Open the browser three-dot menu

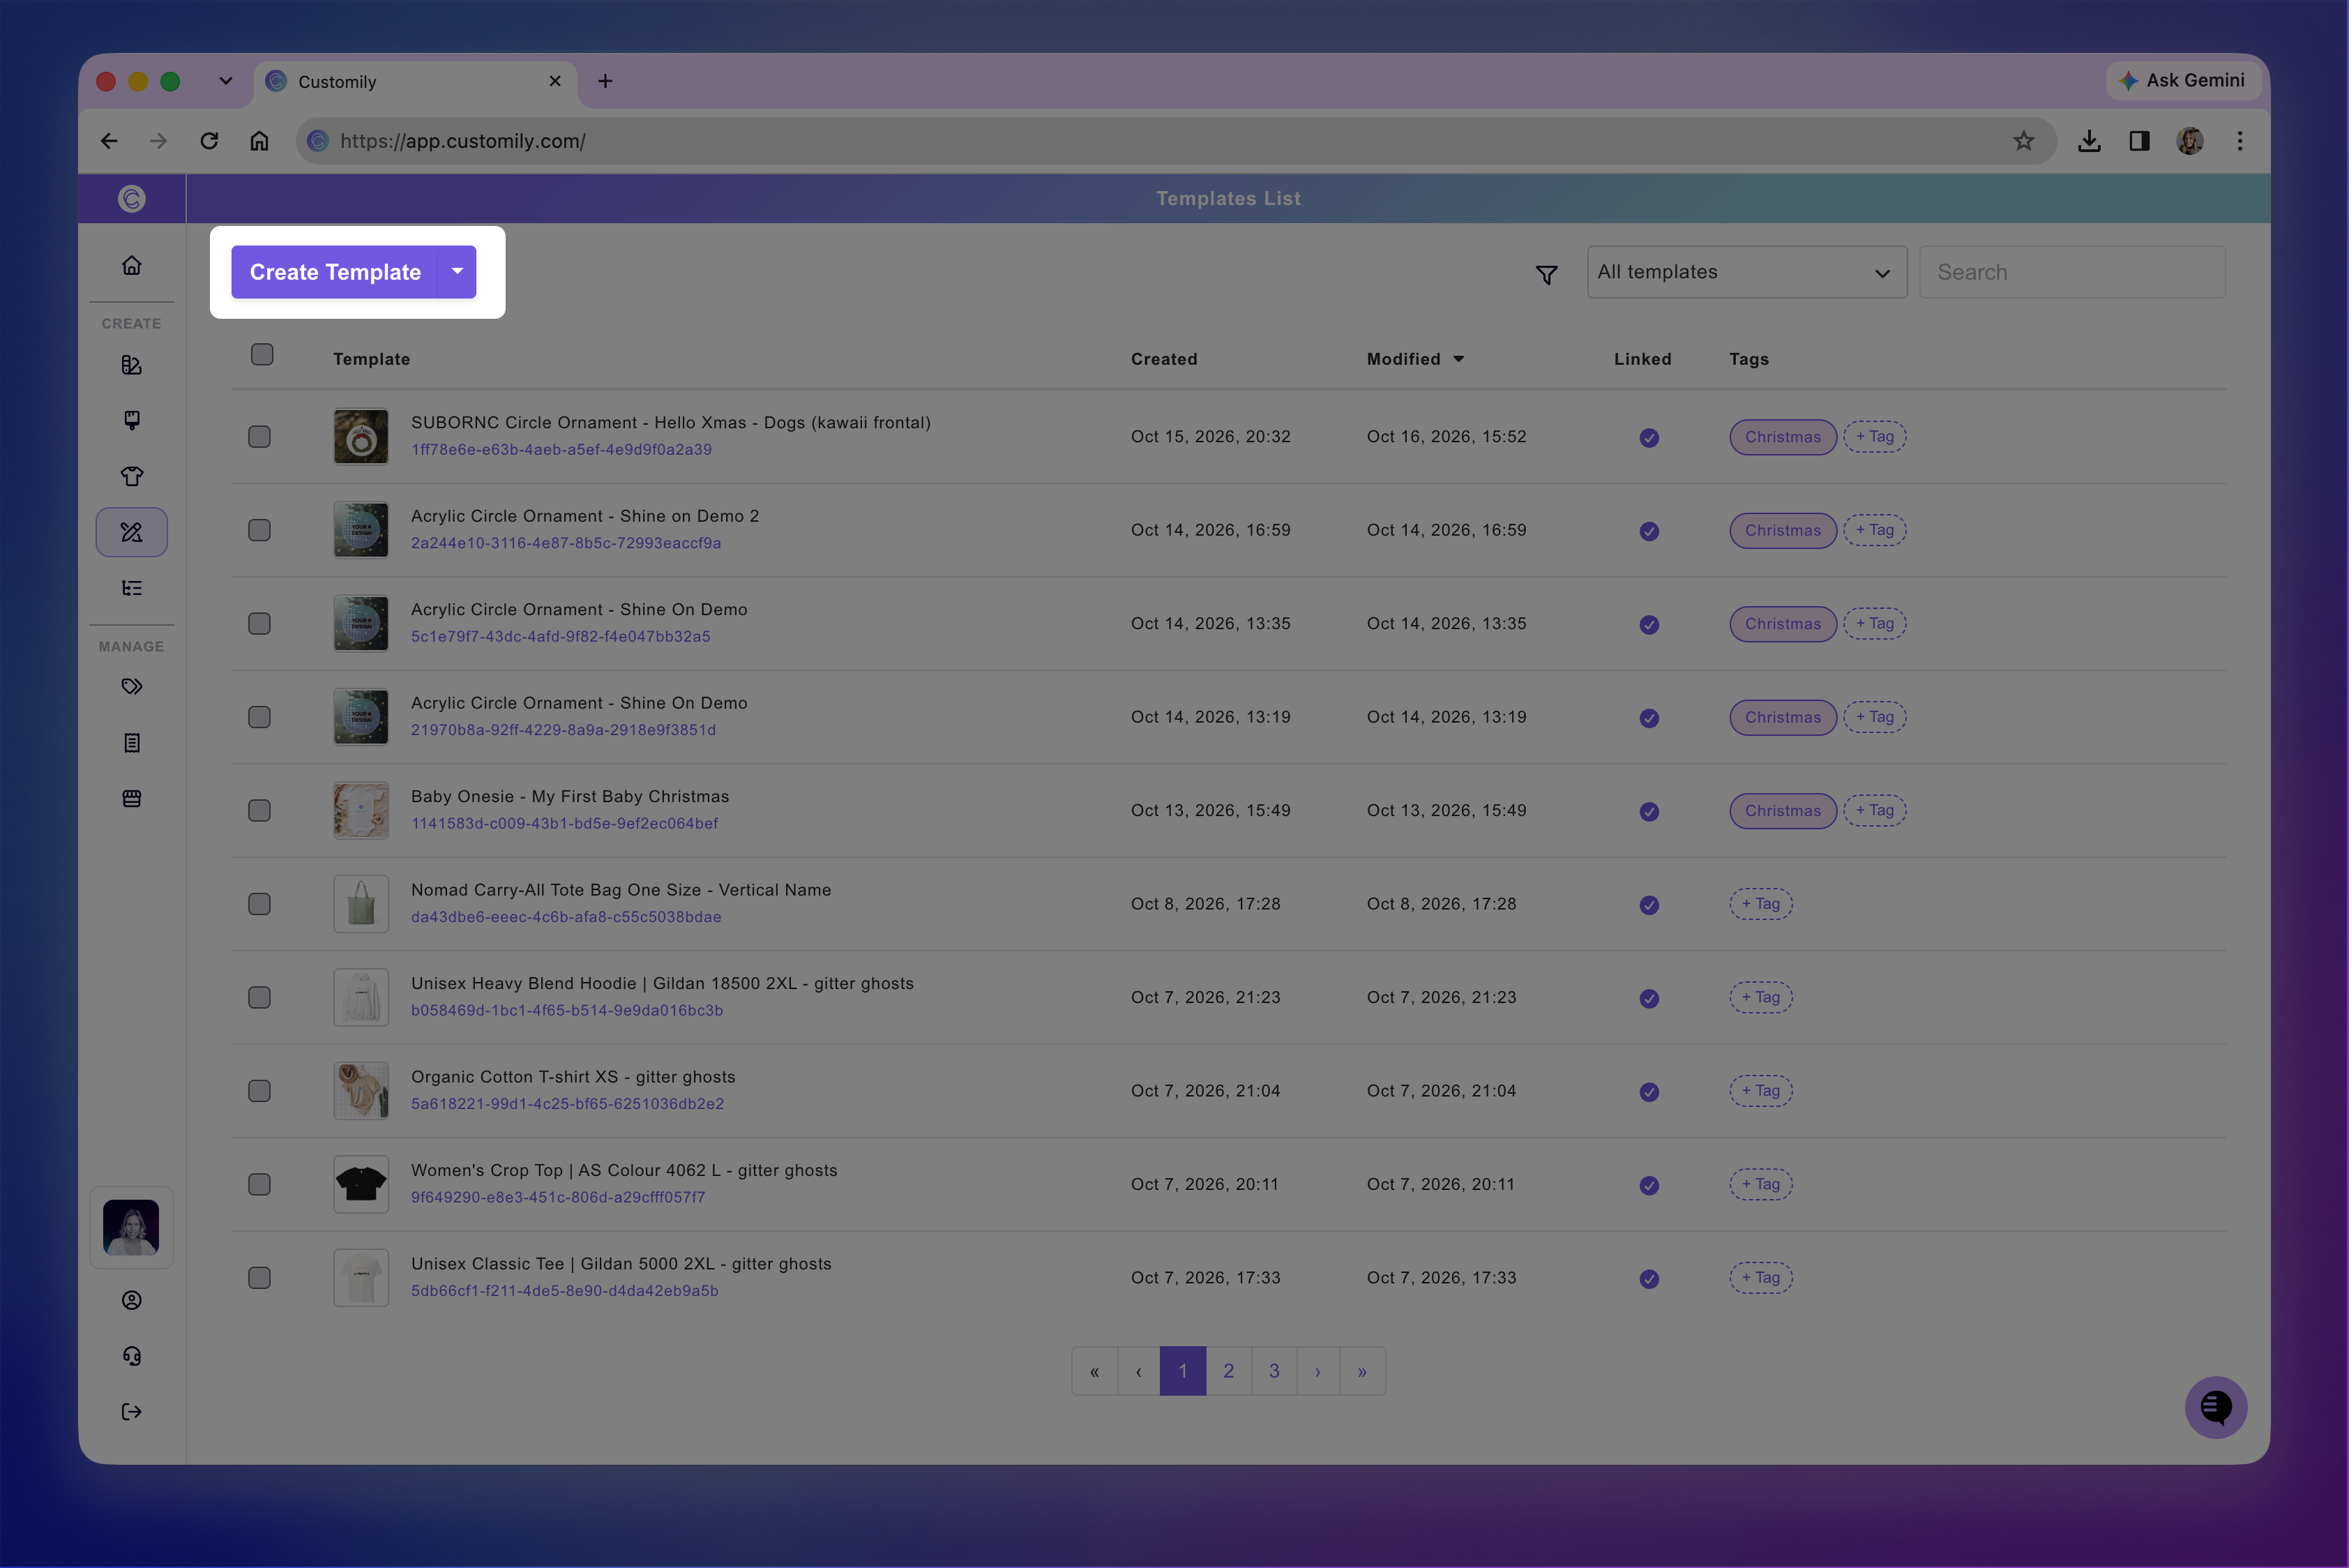coord(2239,141)
